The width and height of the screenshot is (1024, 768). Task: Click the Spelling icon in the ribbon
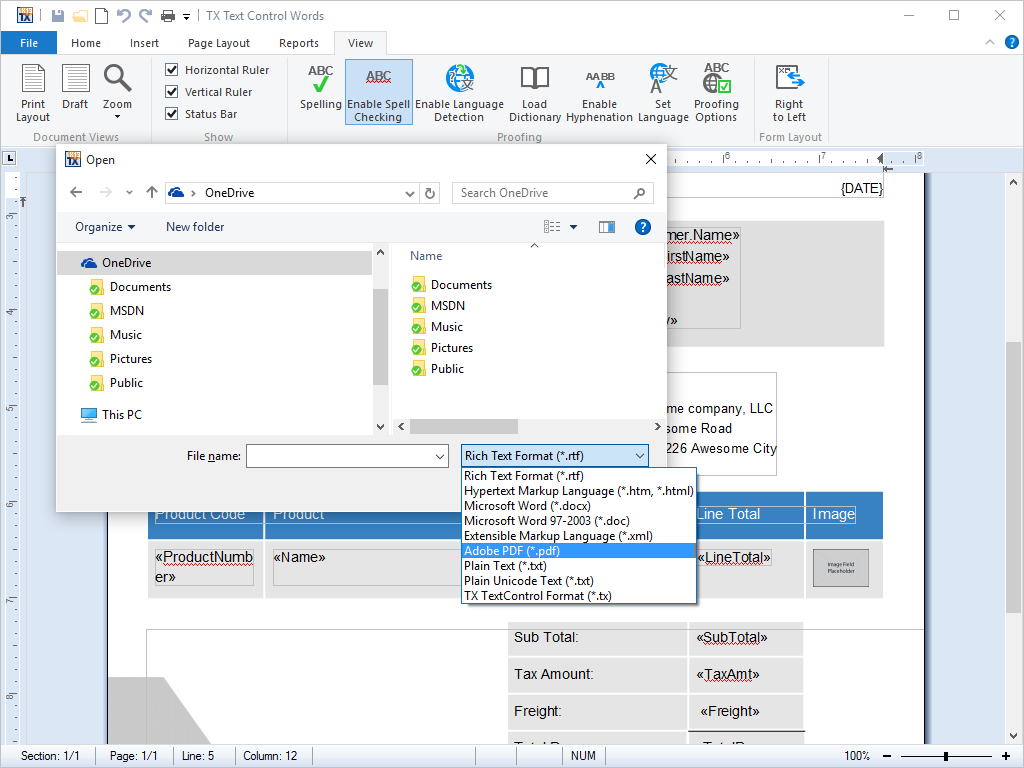pyautogui.click(x=320, y=87)
